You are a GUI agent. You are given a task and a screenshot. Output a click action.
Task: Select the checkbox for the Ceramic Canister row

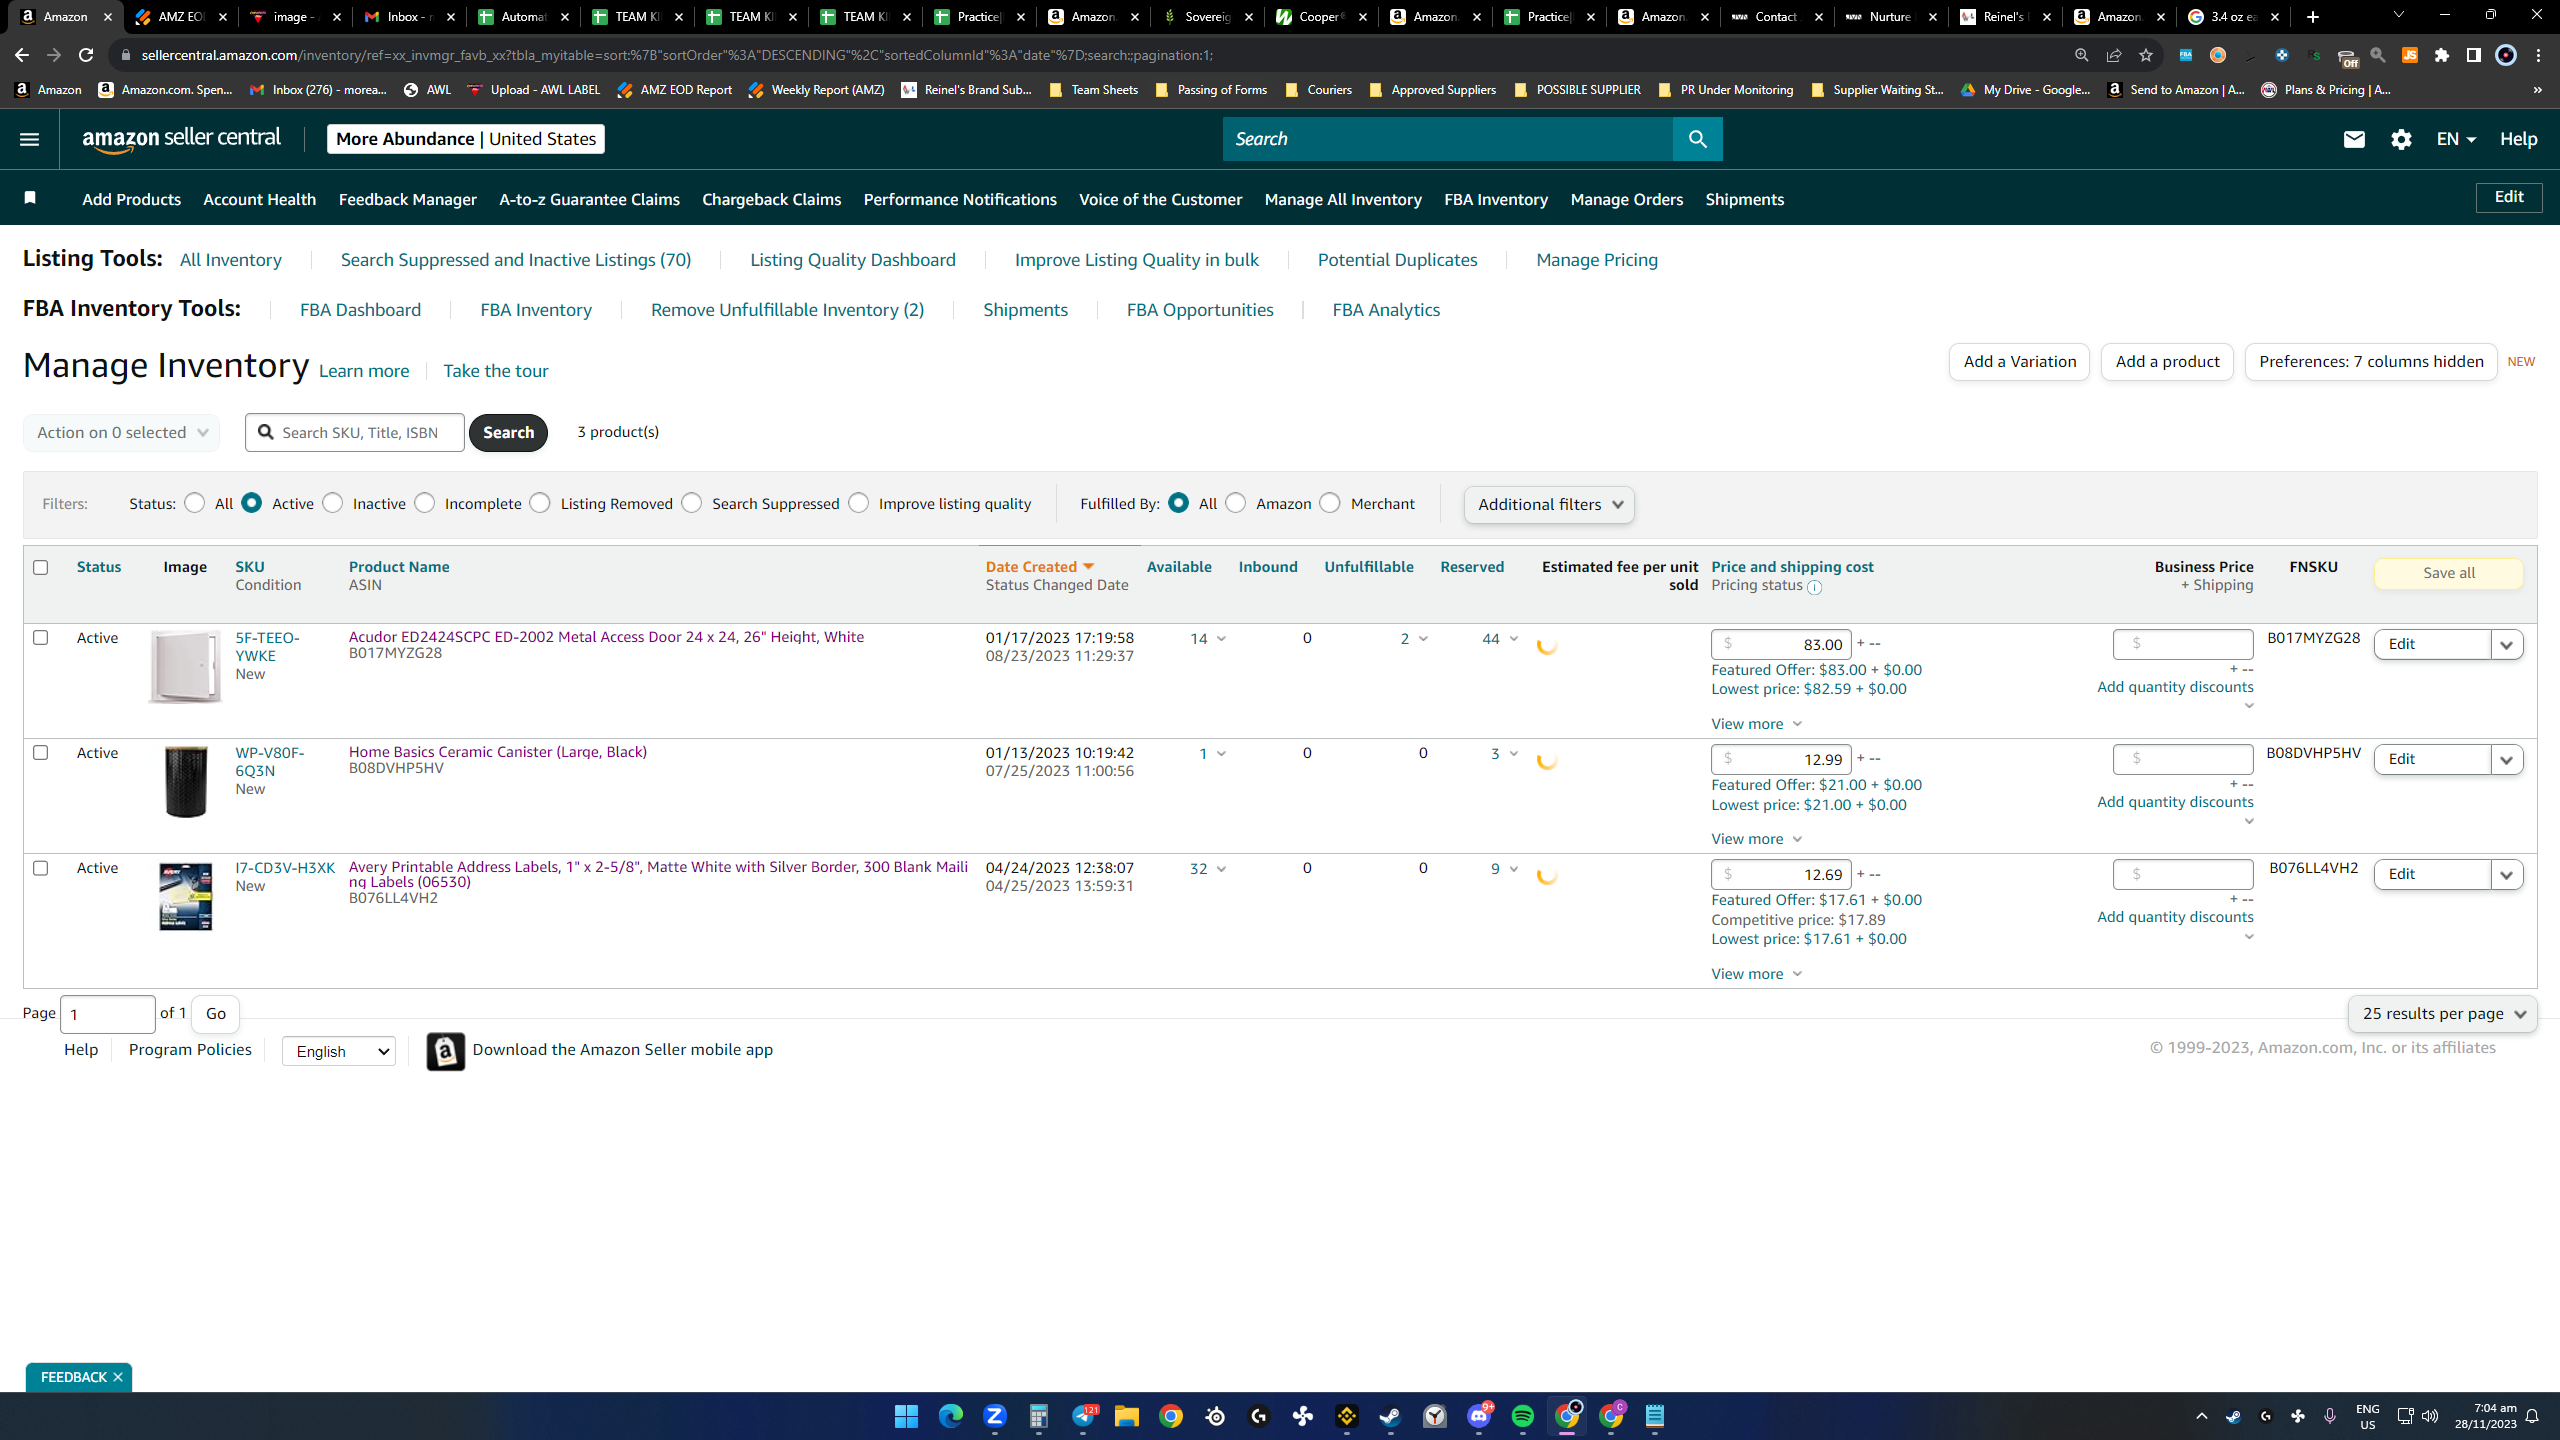tap(41, 752)
